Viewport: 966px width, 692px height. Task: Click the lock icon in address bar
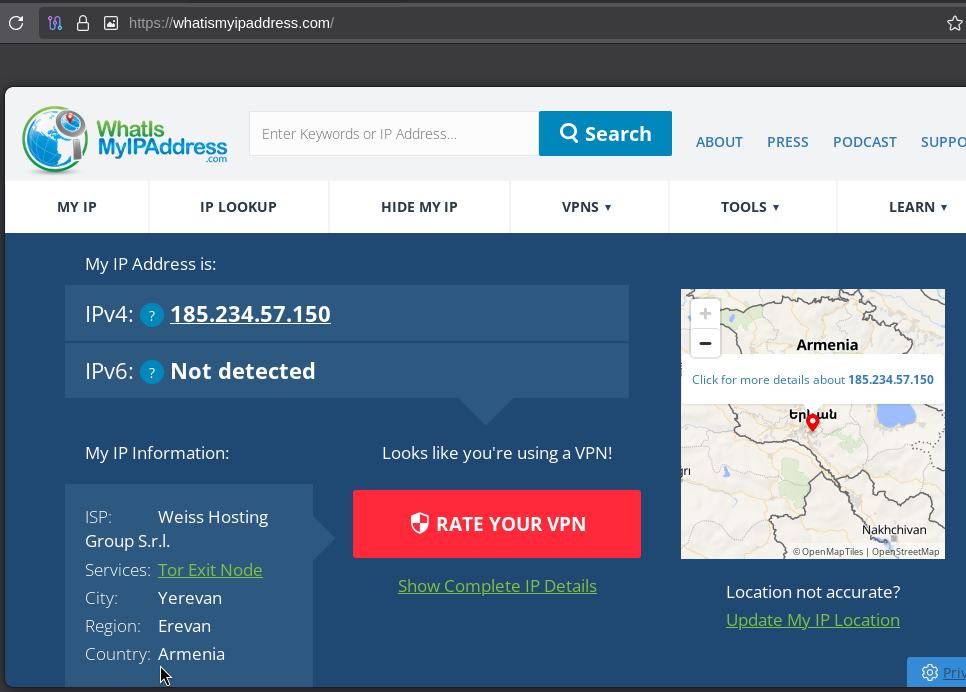[x=82, y=22]
